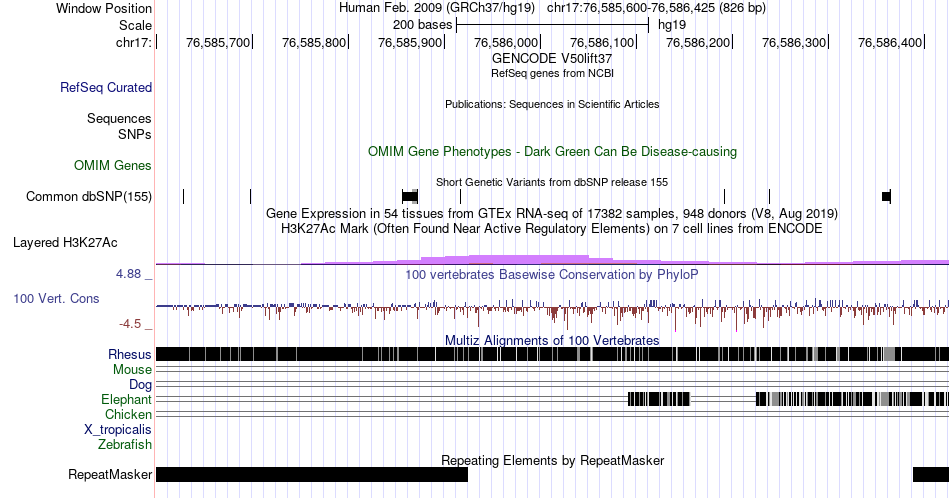The width and height of the screenshot is (950, 498).
Task: Select the Rhesus species label
Action: tap(130, 354)
